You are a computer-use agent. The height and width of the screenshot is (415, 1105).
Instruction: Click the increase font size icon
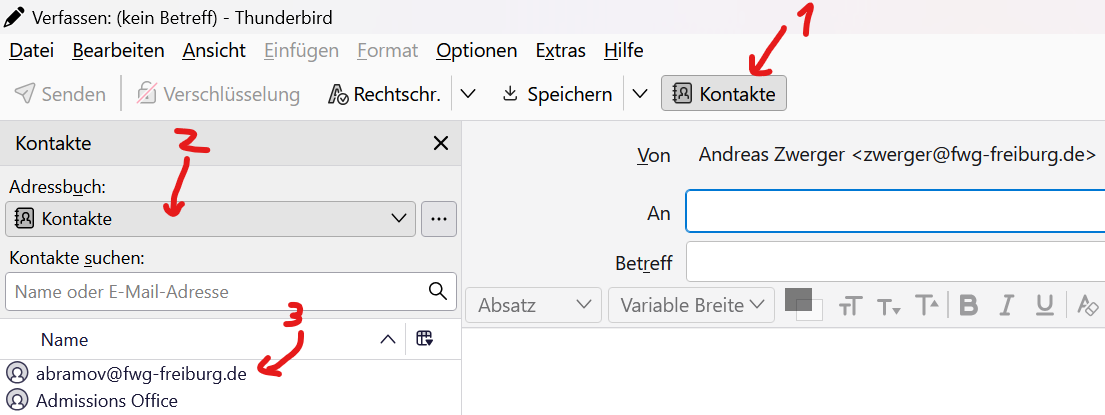click(x=927, y=305)
